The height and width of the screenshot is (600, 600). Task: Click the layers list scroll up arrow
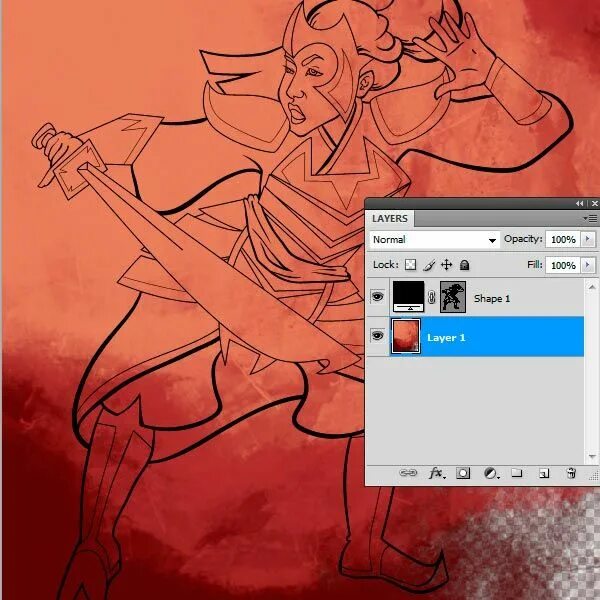[x=592, y=287]
